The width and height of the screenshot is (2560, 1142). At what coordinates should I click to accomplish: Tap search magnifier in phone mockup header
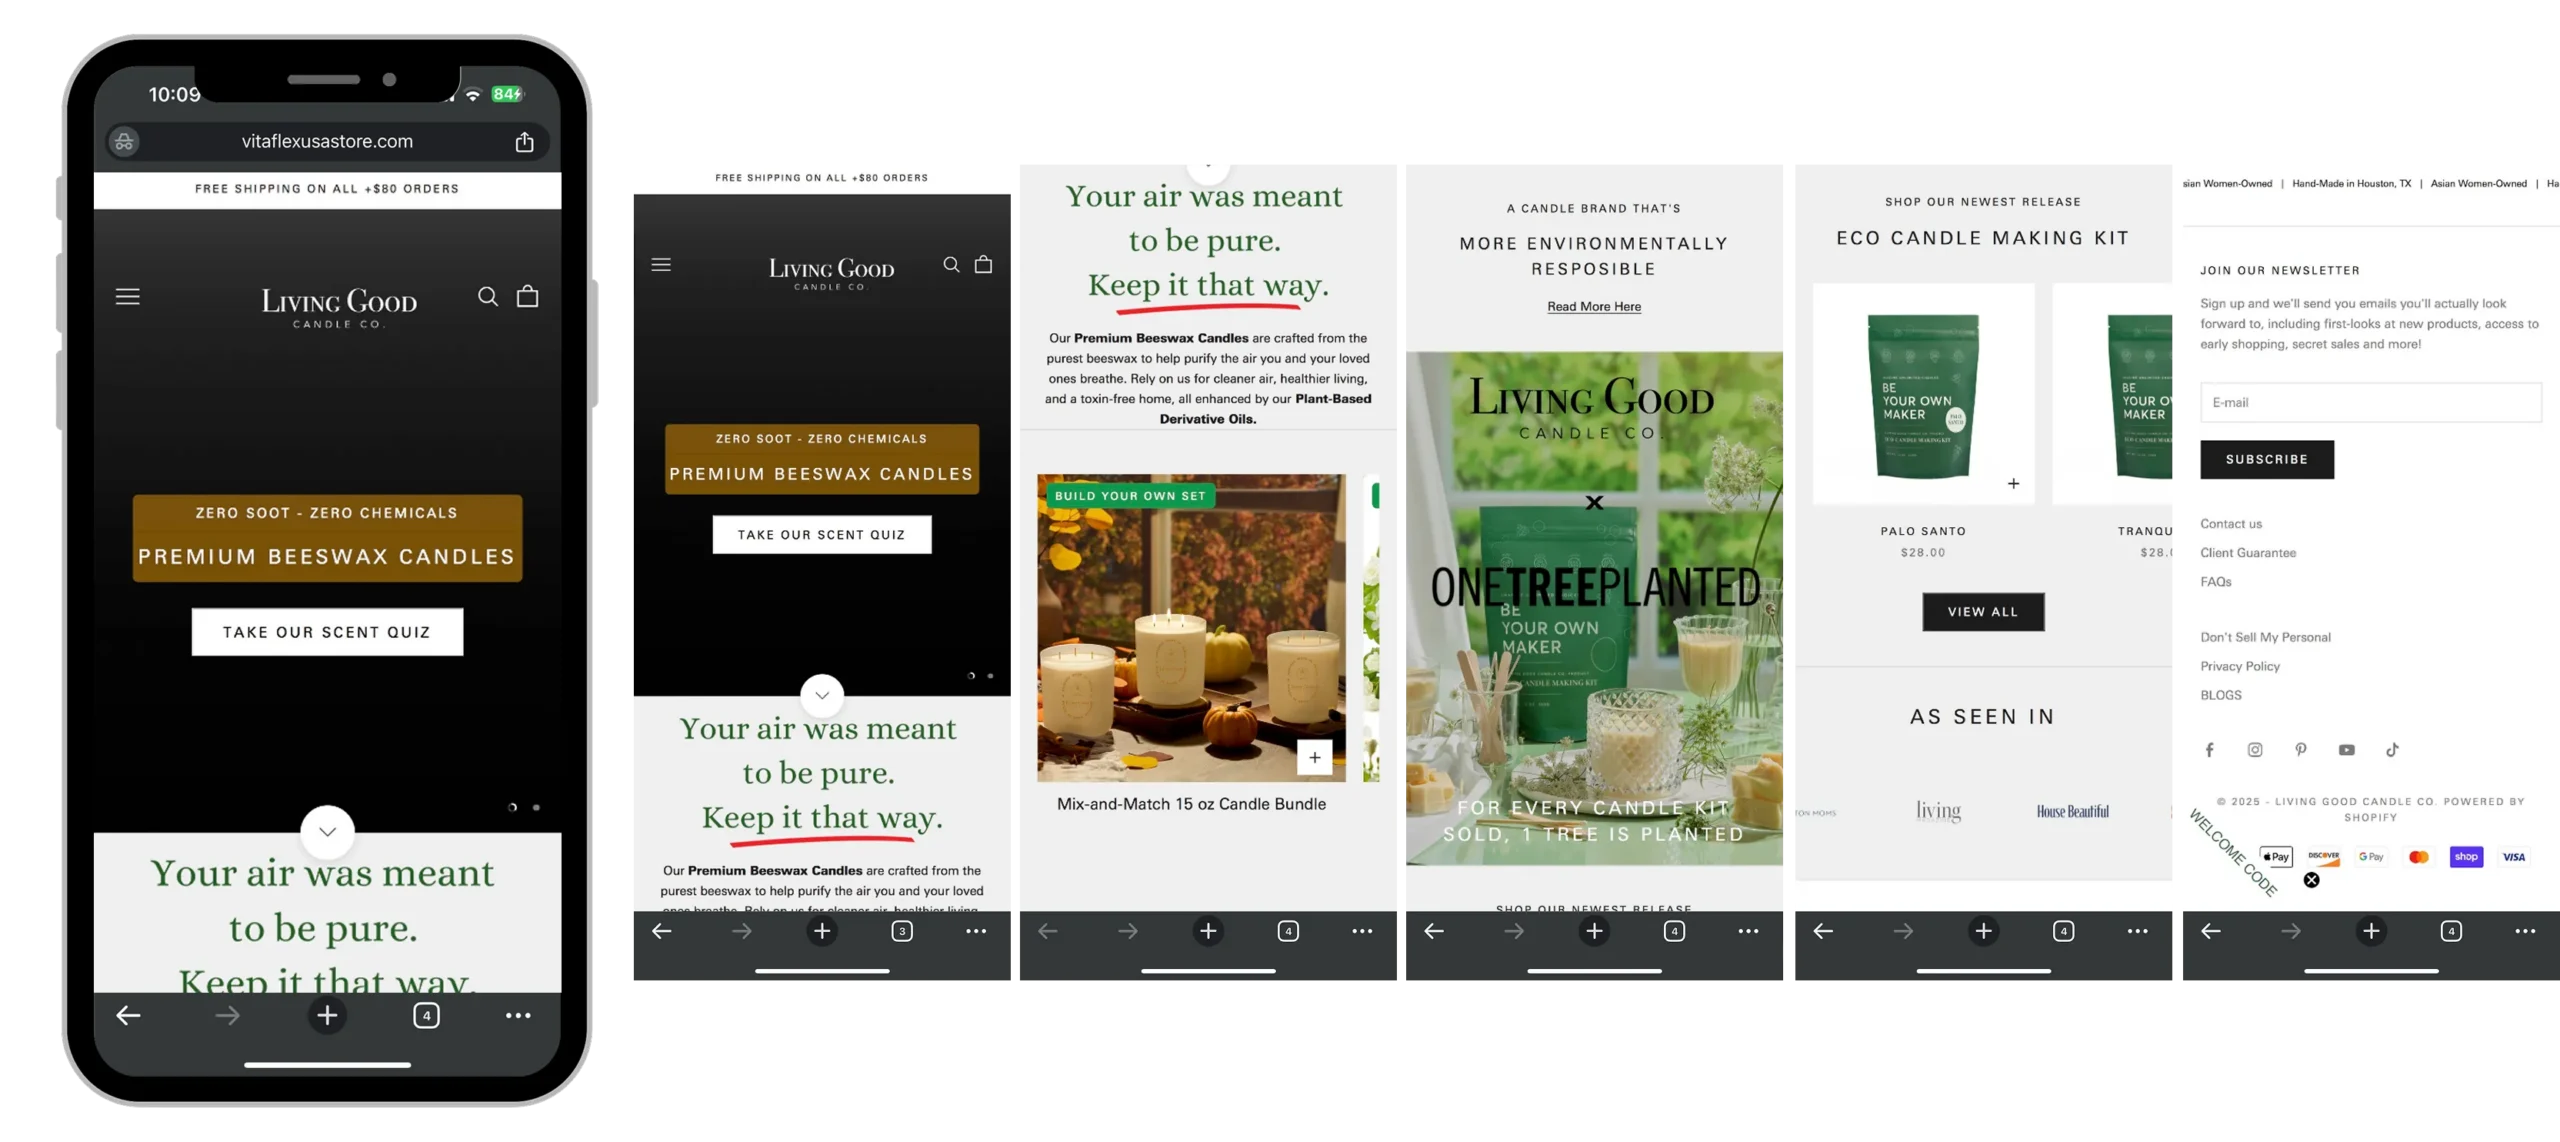488,297
